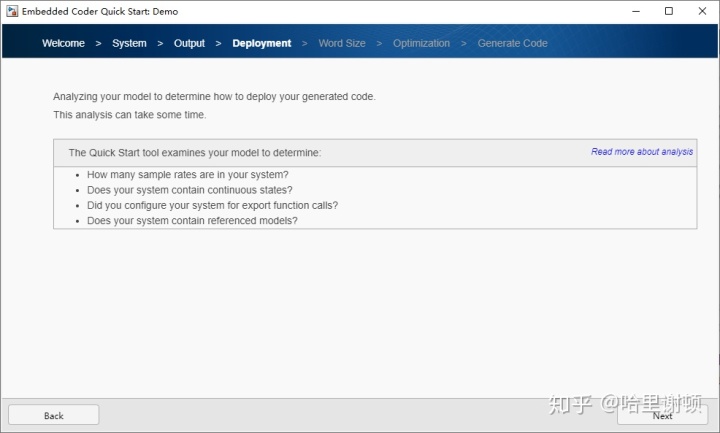Select the Deployment step

[262, 43]
